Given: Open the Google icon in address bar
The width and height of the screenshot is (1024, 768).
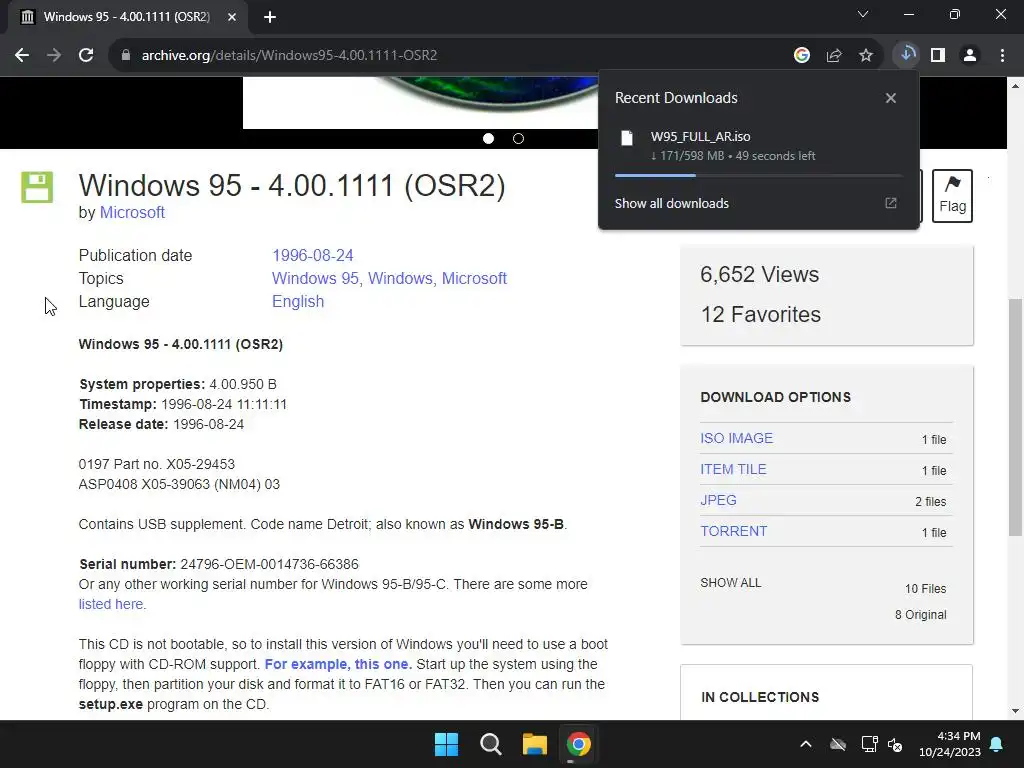Looking at the screenshot, I should point(801,55).
